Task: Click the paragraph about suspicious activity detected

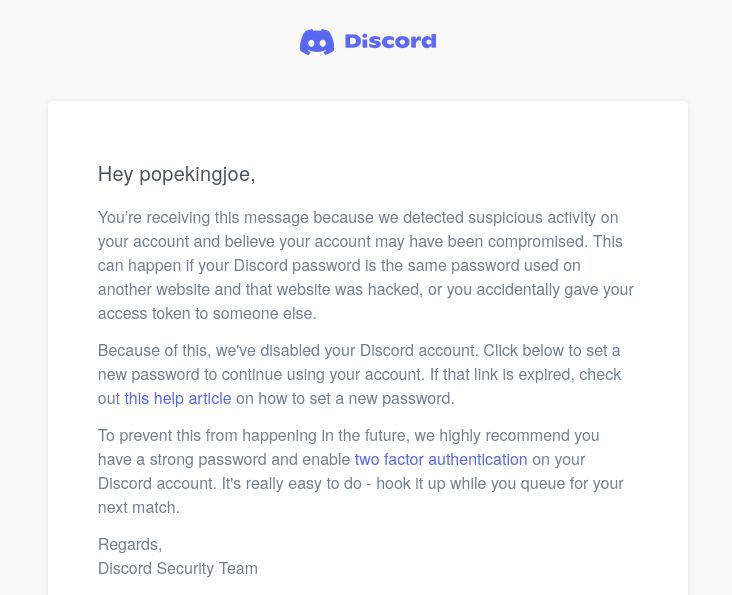Action: (x=365, y=265)
